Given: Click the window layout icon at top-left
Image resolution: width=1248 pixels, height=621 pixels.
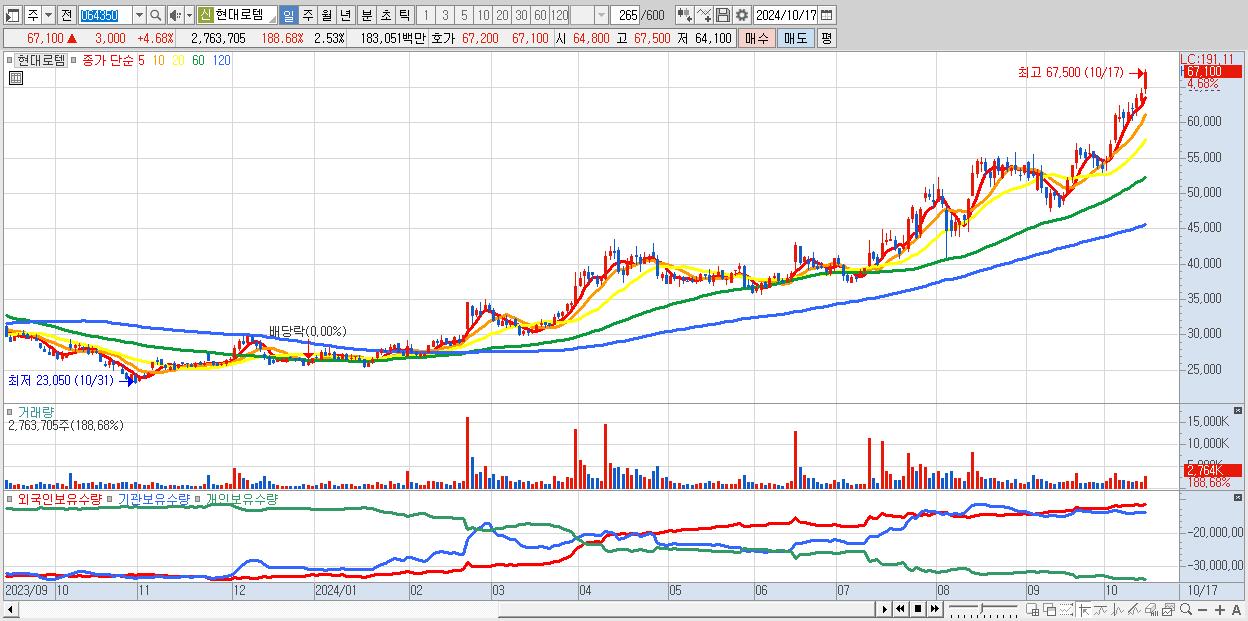Looking at the screenshot, I should 12,15.
